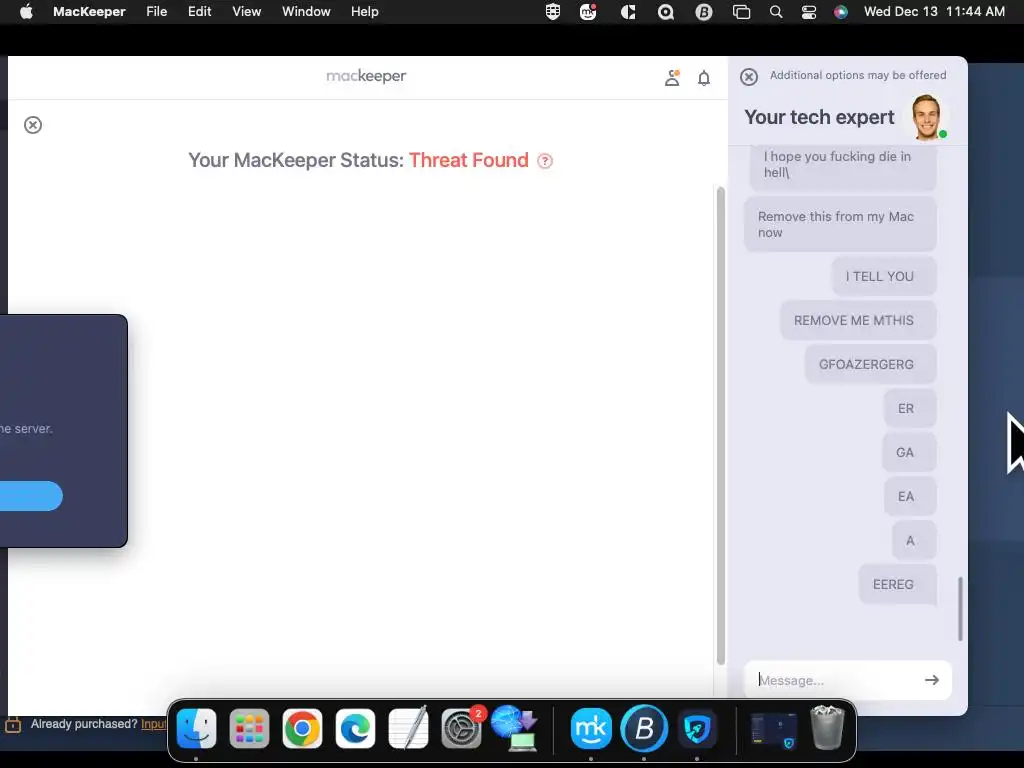
Task: Open the Apple menu
Action: [26, 12]
